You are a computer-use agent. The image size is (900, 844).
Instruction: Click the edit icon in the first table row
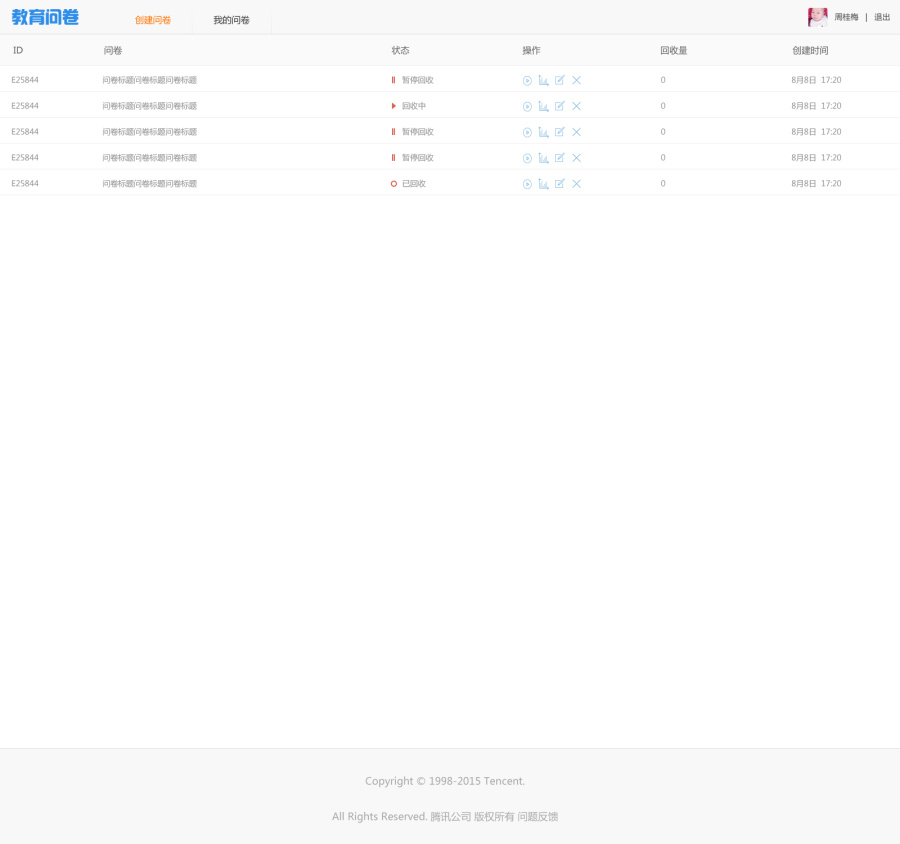[560, 80]
